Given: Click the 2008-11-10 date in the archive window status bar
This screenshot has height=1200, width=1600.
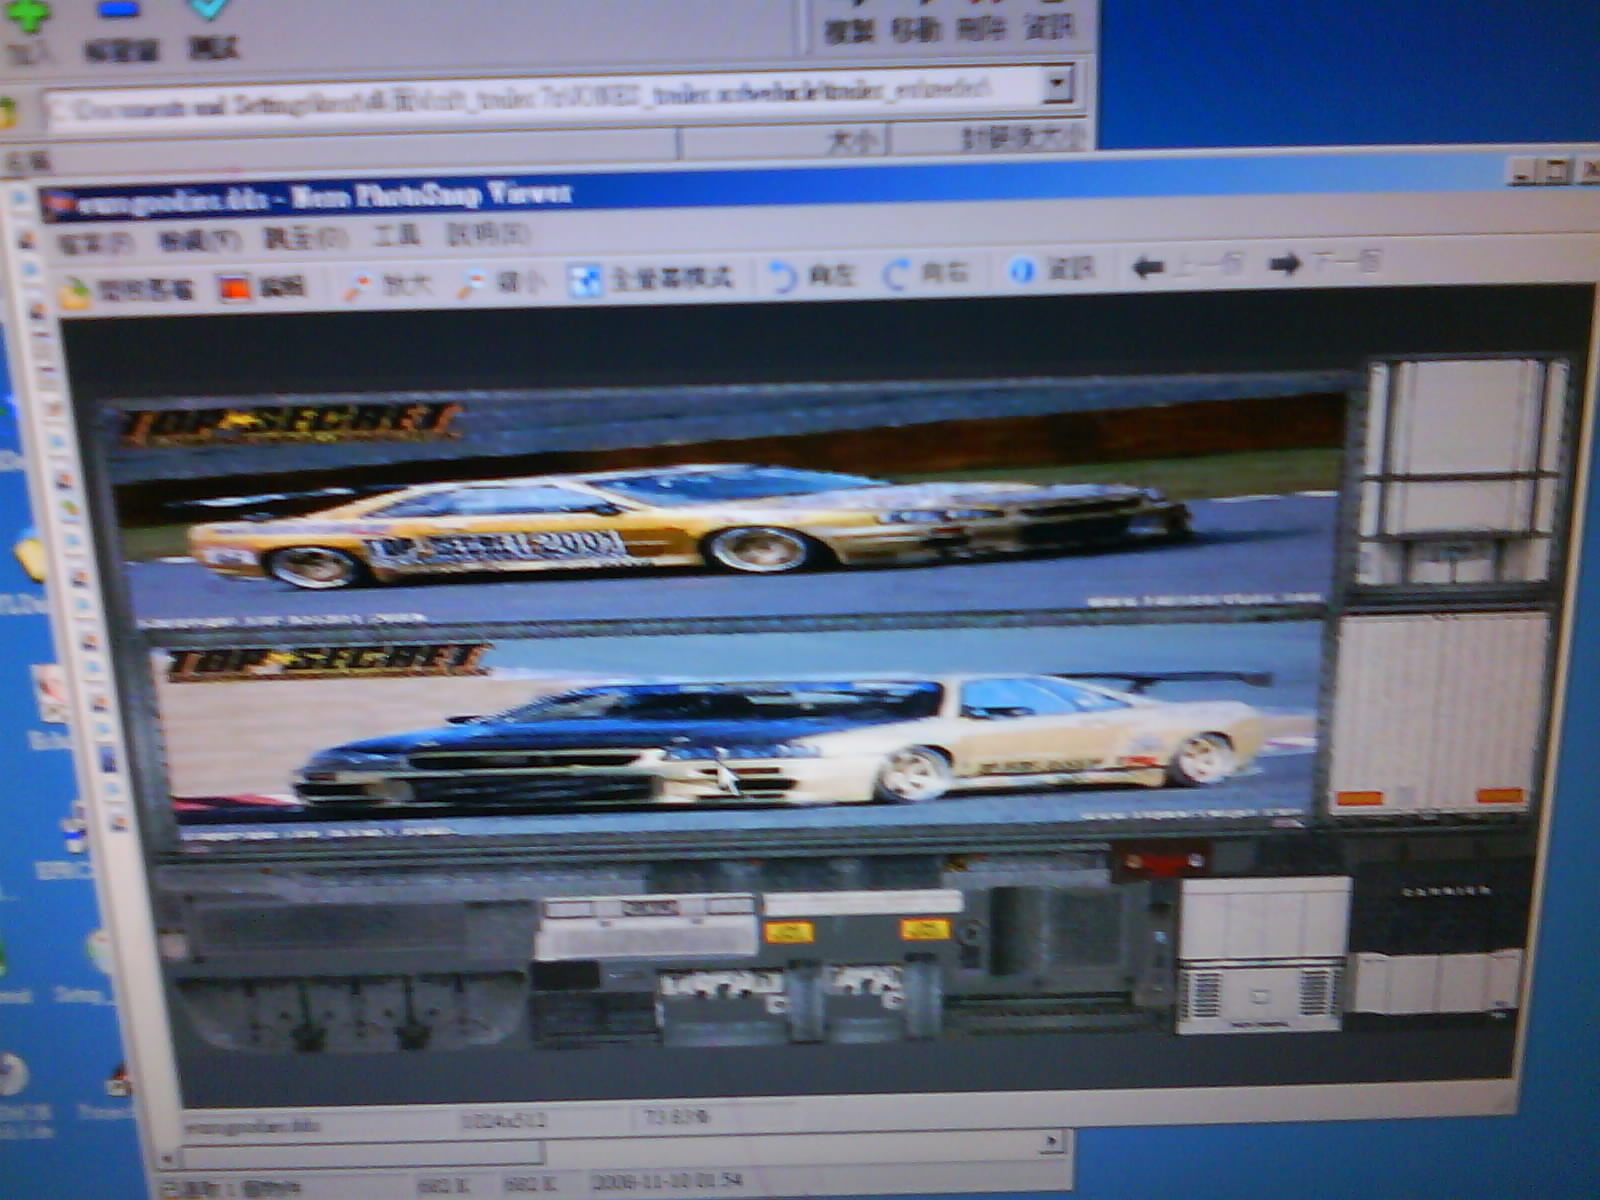Looking at the screenshot, I should [667, 1181].
